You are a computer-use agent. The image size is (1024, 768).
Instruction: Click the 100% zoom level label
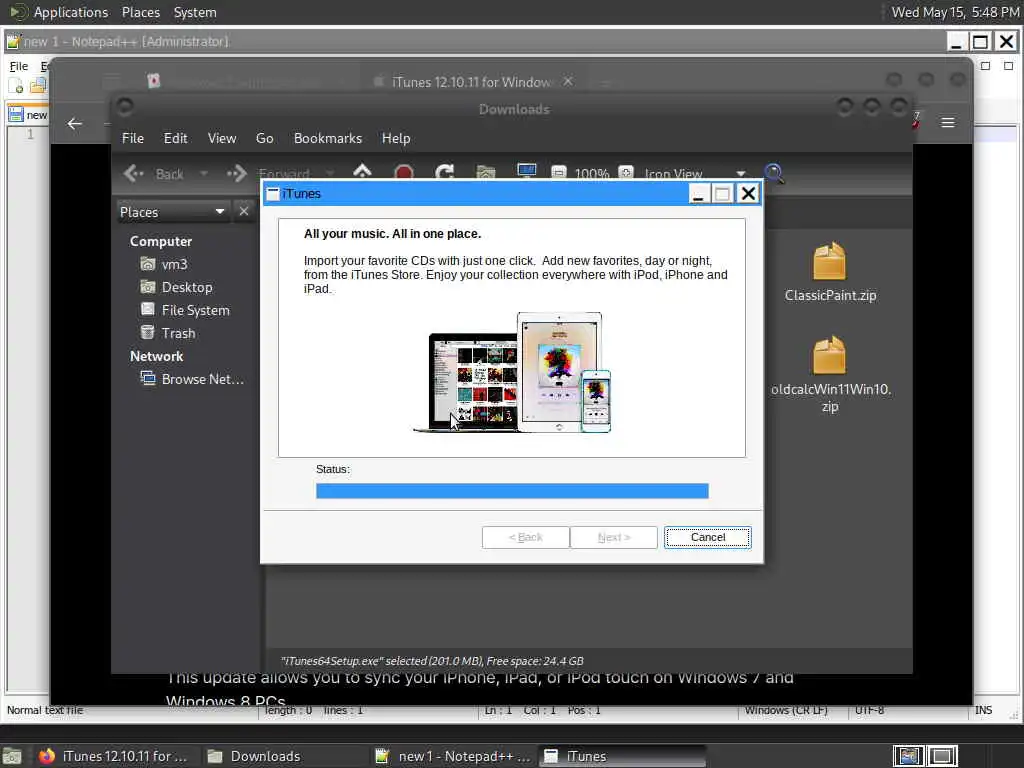point(592,174)
